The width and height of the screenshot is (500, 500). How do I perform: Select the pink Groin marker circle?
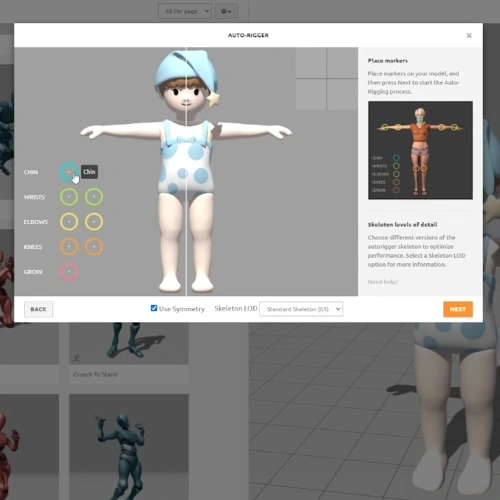(x=69, y=272)
